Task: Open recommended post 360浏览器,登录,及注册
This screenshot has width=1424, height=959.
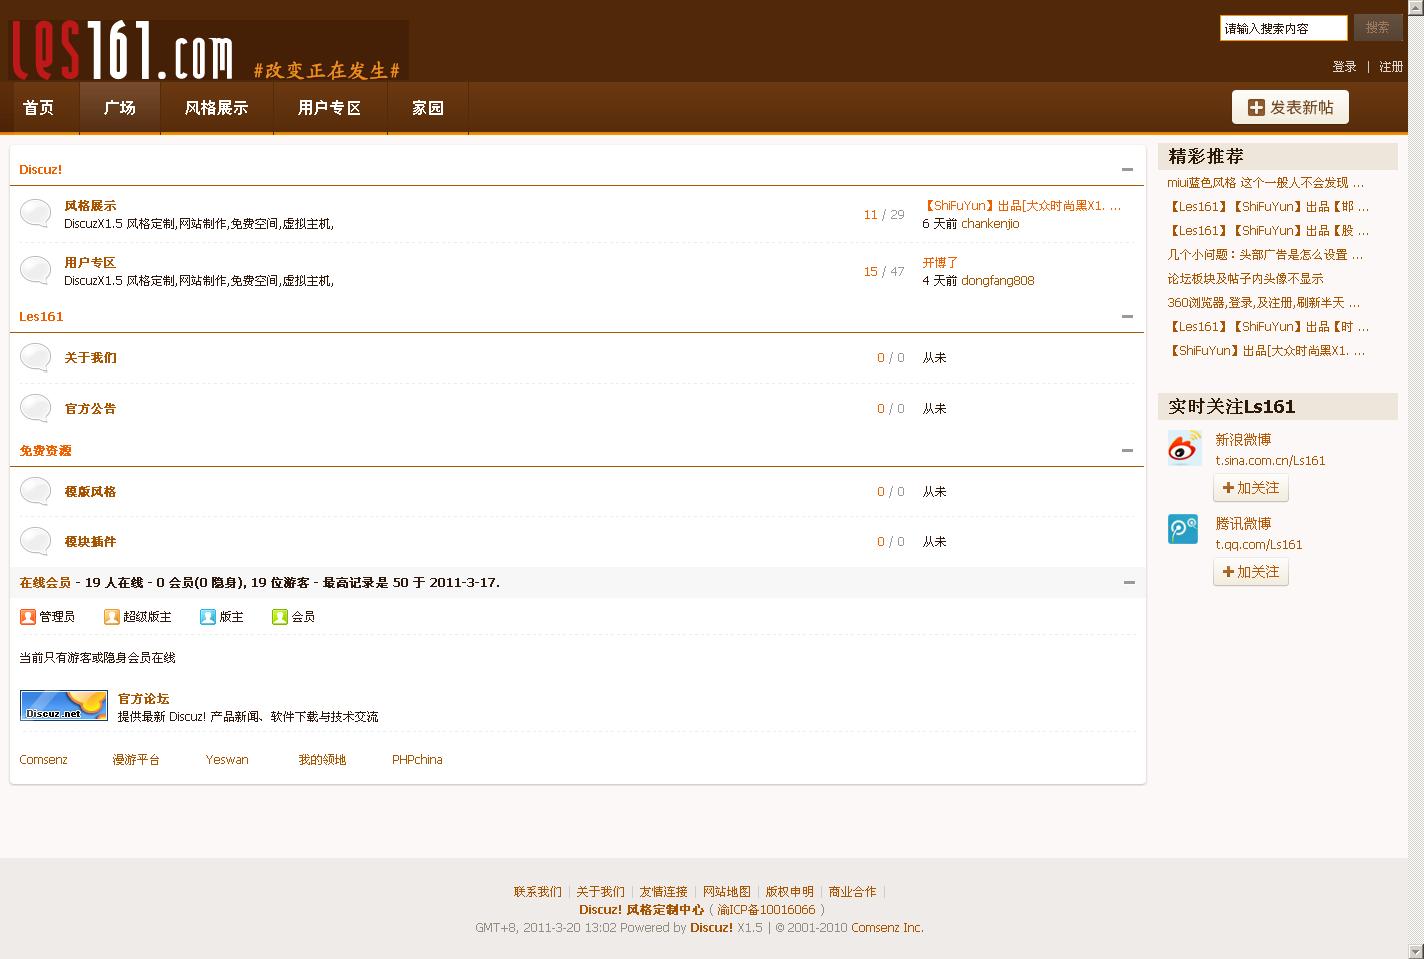Action: [1264, 303]
